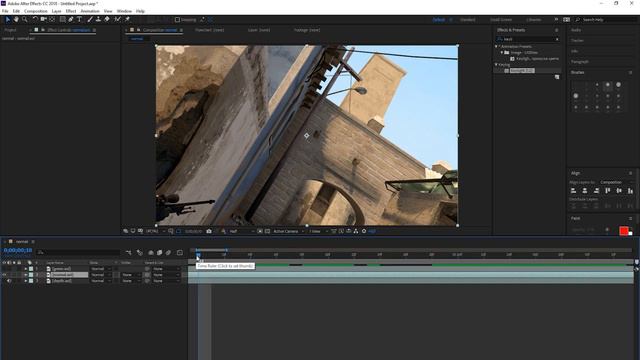The height and width of the screenshot is (360, 640).
Task: Select the Pen tool
Action: tap(71, 19)
